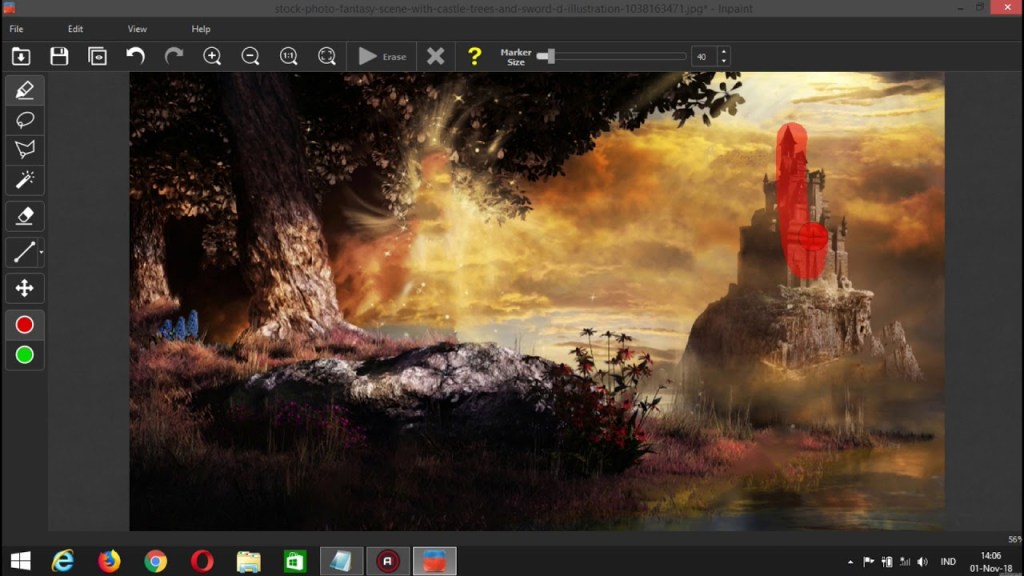
Task: Expand the guide line tool dropdown arrow
Action: click(x=41, y=253)
